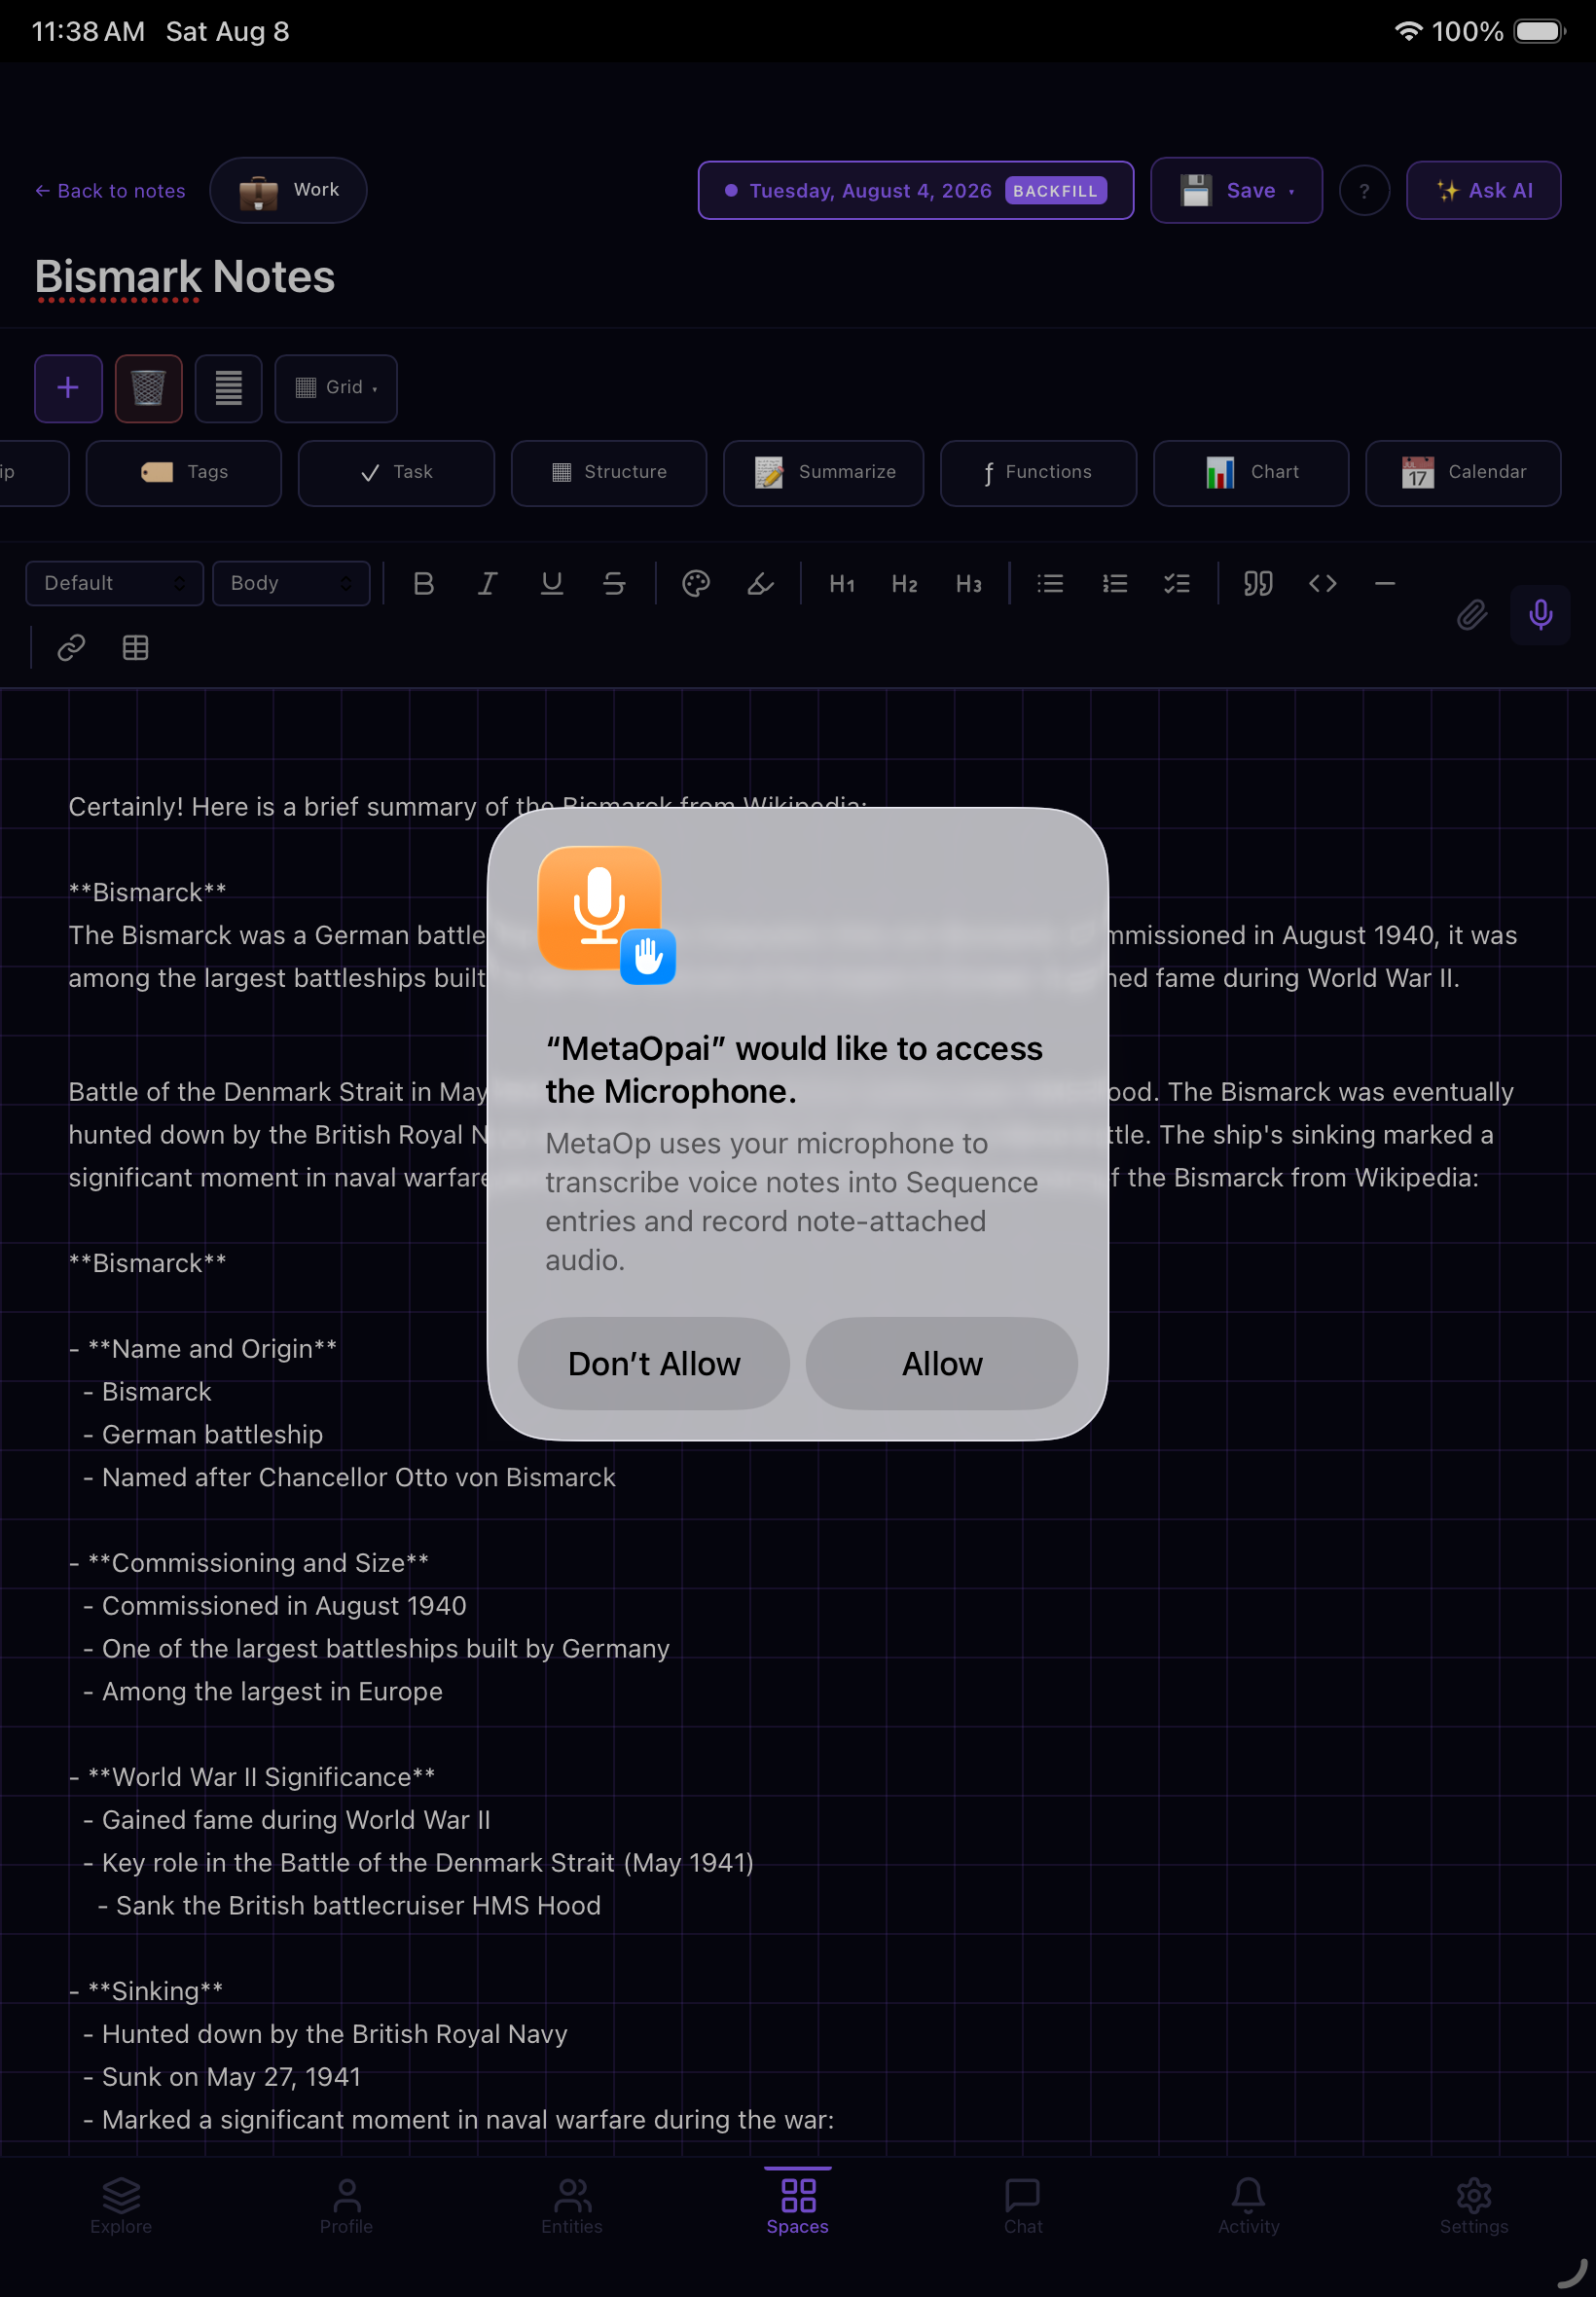Viewport: 1596px width, 2297px height.
Task: Open help question mark button
Action: coord(1364,190)
